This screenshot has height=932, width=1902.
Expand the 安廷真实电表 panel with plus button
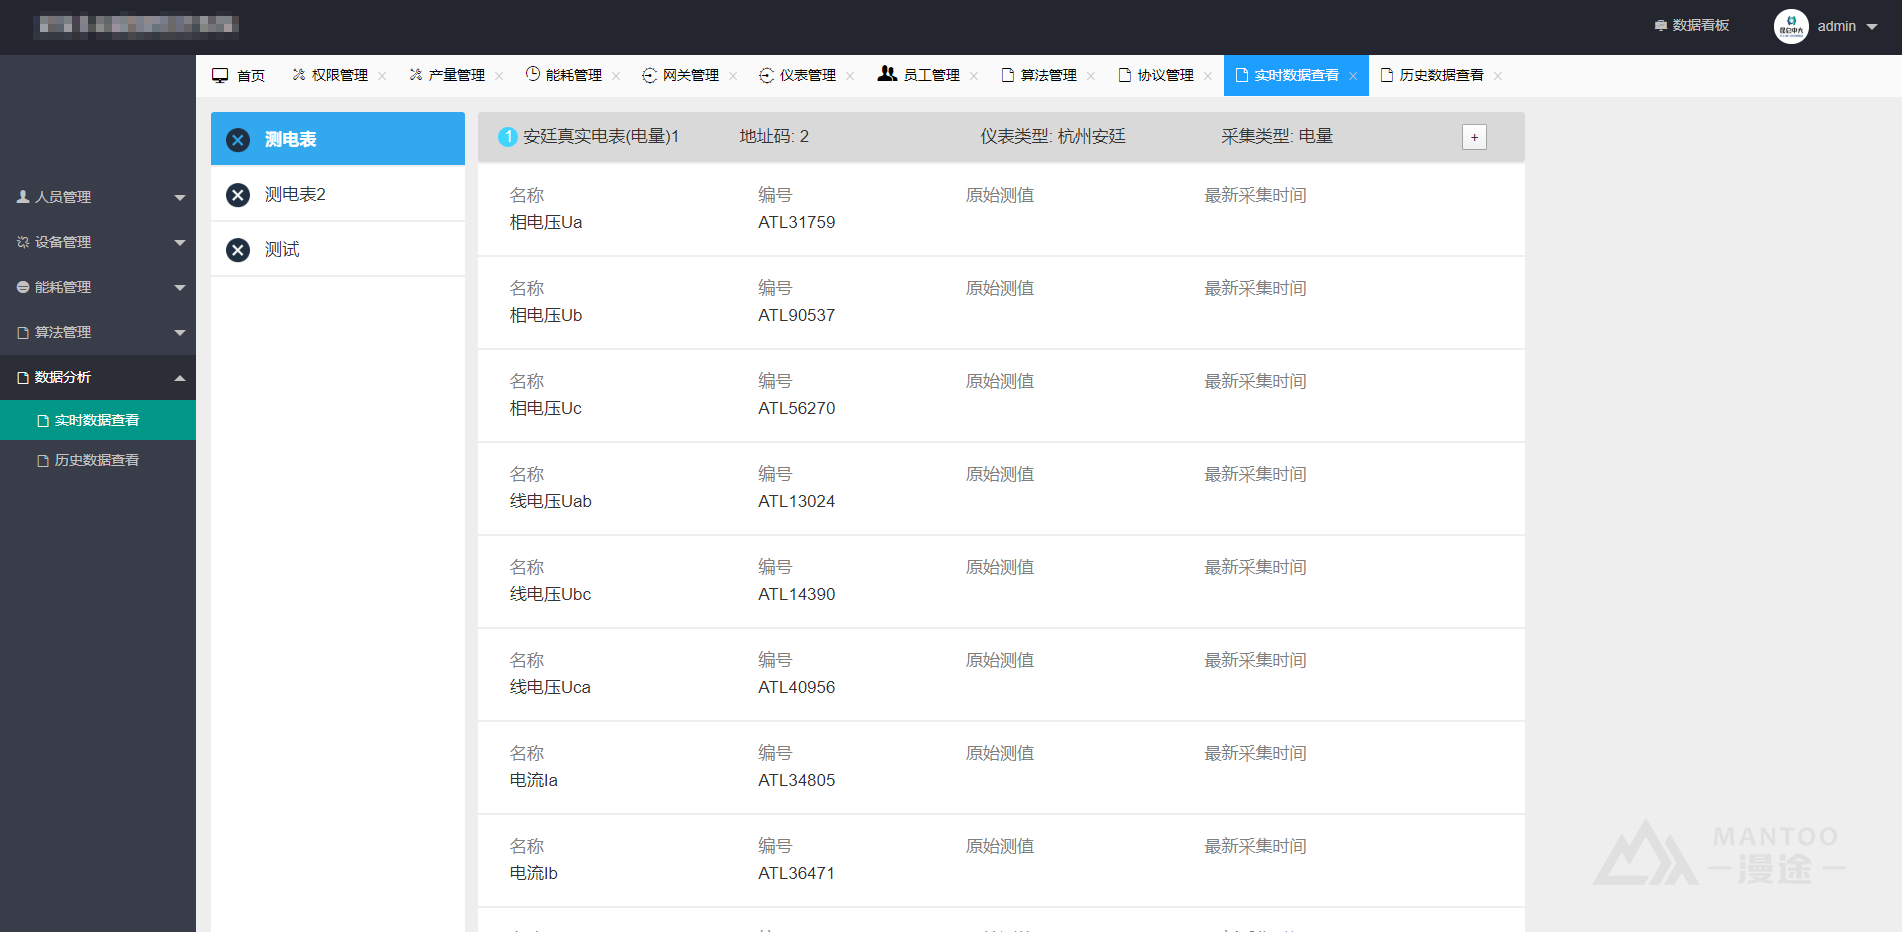(1474, 138)
